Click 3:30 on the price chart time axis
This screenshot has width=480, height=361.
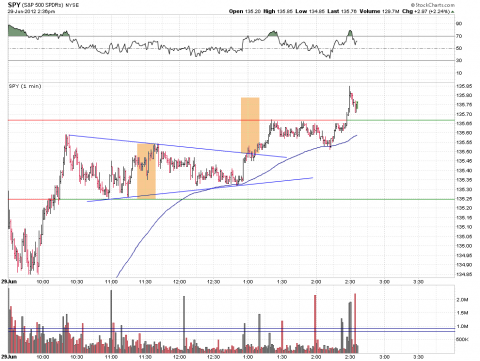[418, 282]
